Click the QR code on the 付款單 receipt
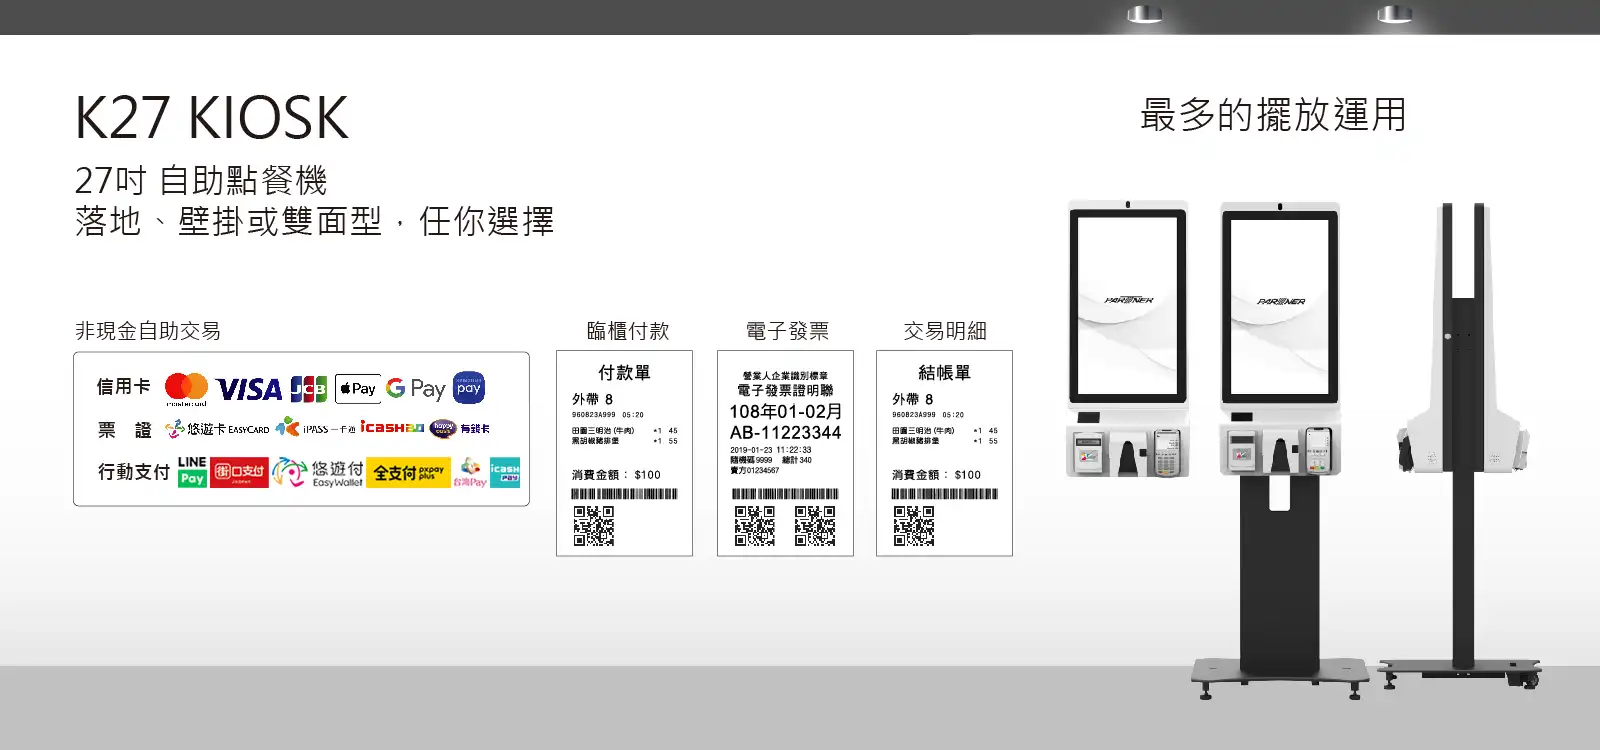Screen dimensions: 1600x750 pyautogui.click(x=594, y=526)
